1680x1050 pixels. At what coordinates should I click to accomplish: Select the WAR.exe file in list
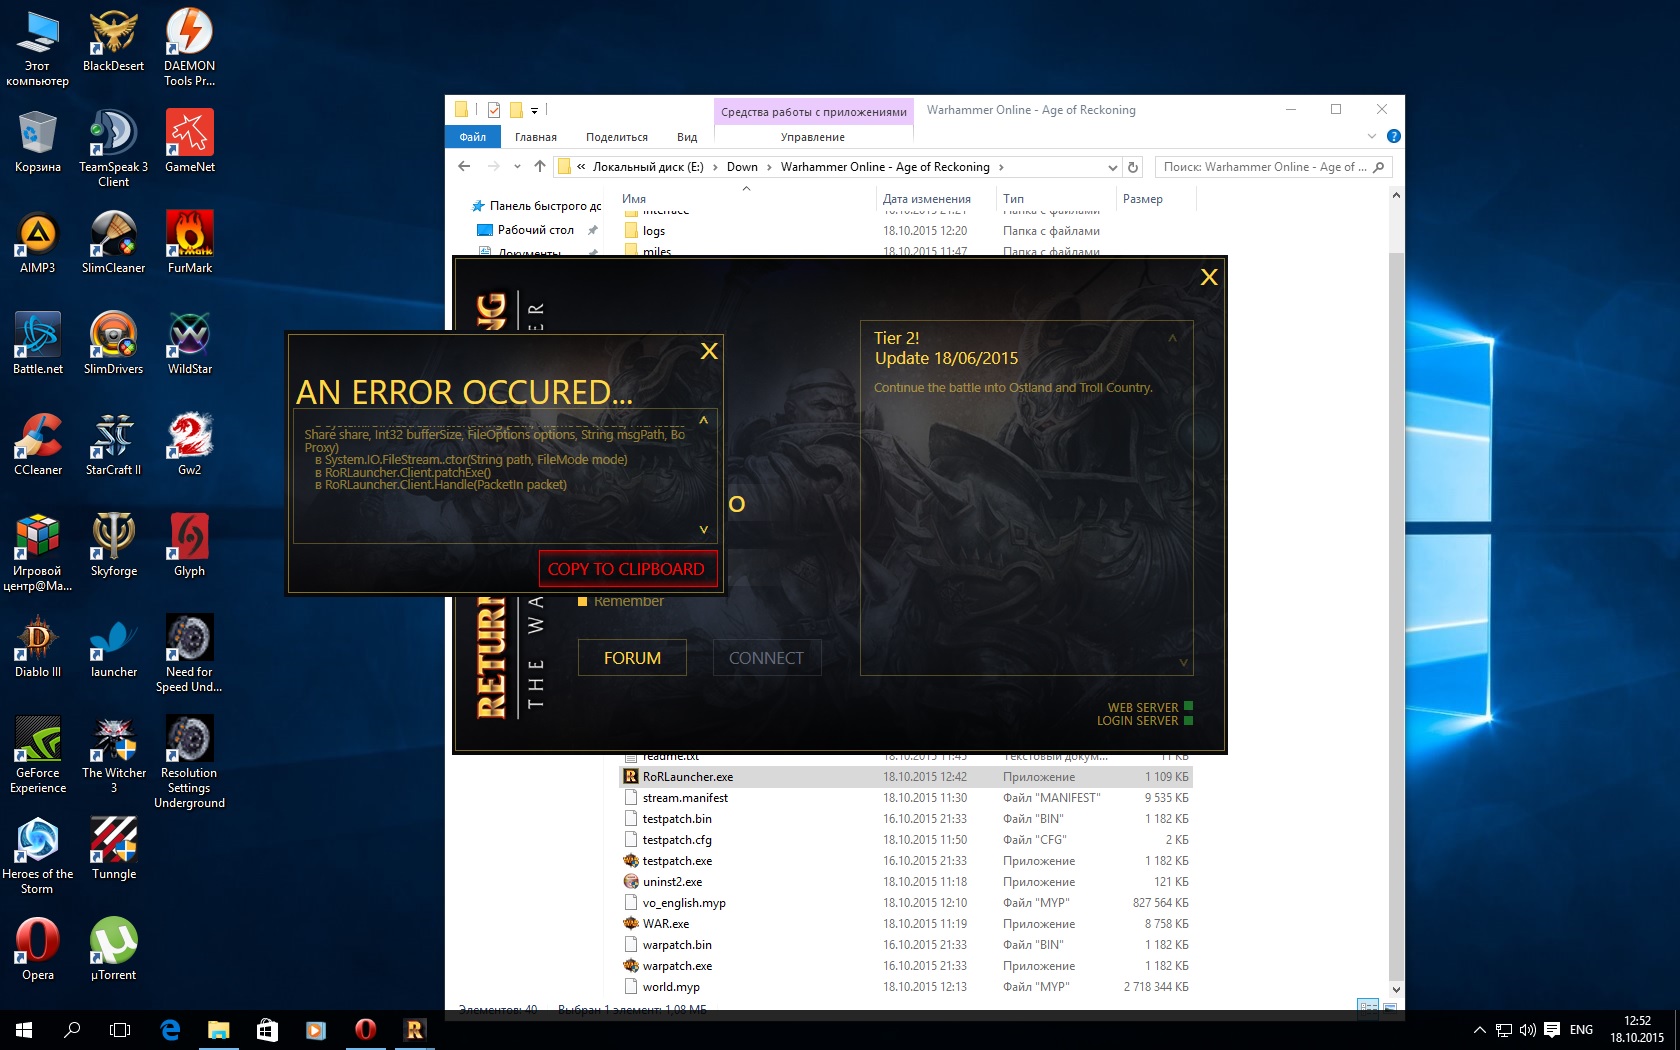666,924
